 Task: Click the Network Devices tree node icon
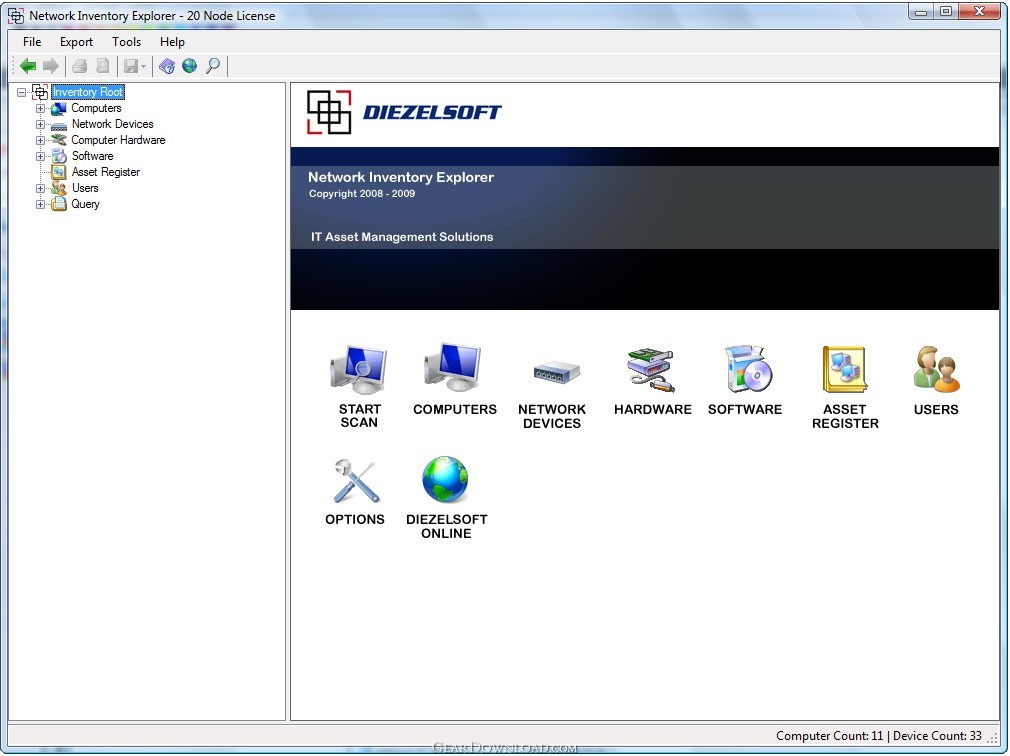59,125
